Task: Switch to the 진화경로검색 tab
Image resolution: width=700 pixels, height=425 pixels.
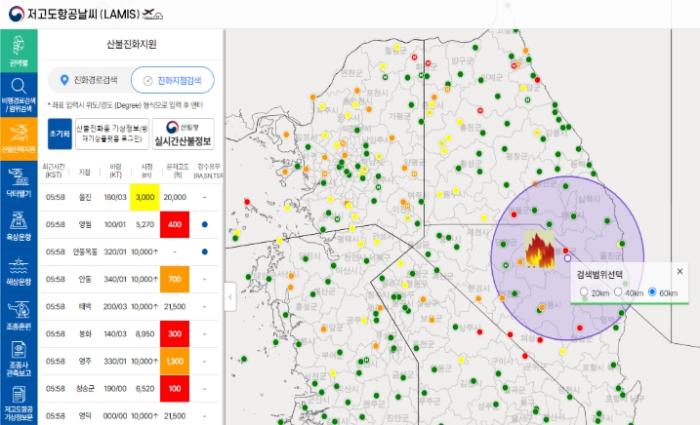Action: click(88, 79)
